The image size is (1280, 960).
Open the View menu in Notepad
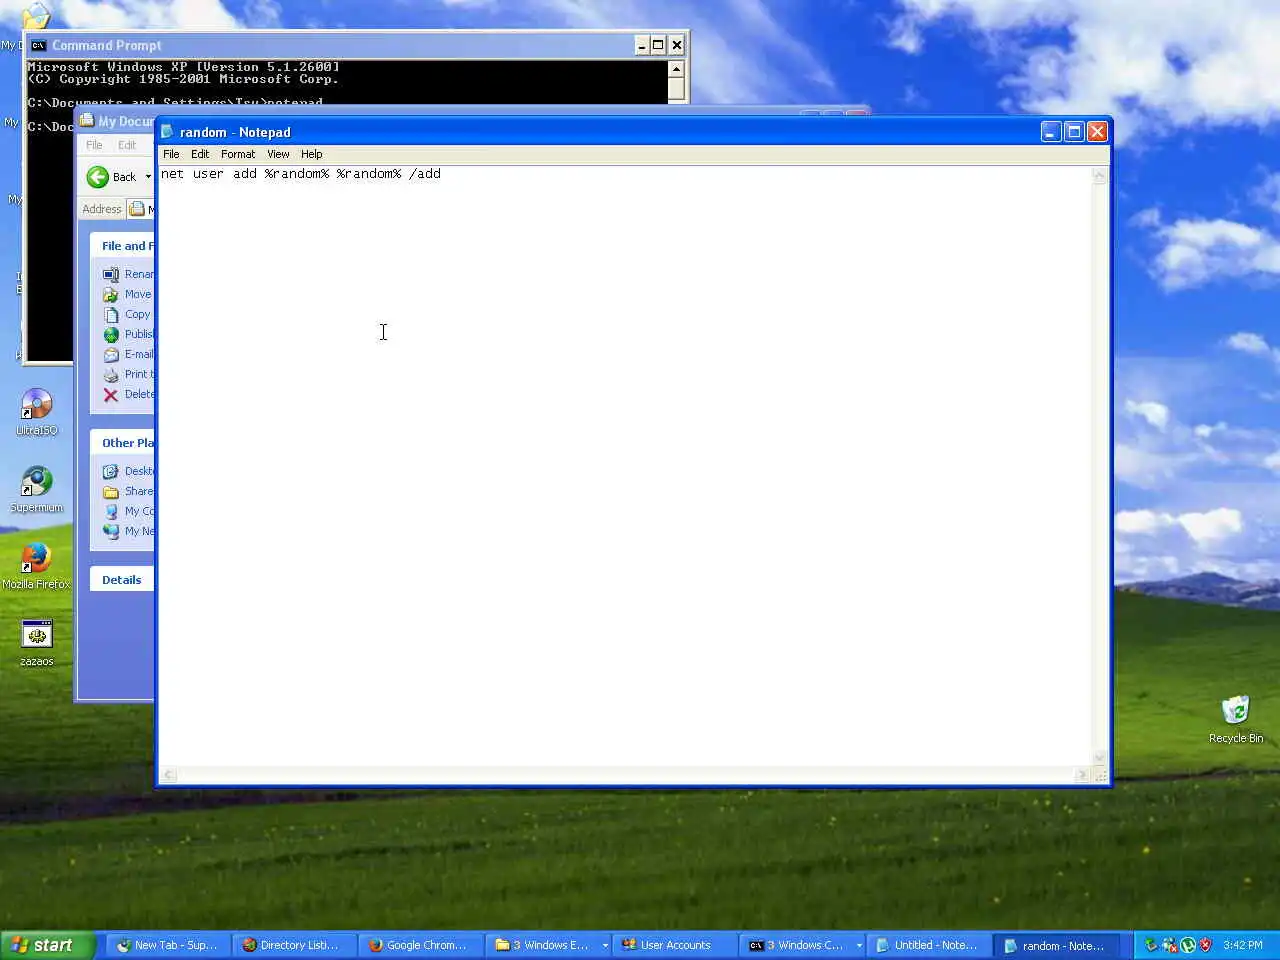278,154
